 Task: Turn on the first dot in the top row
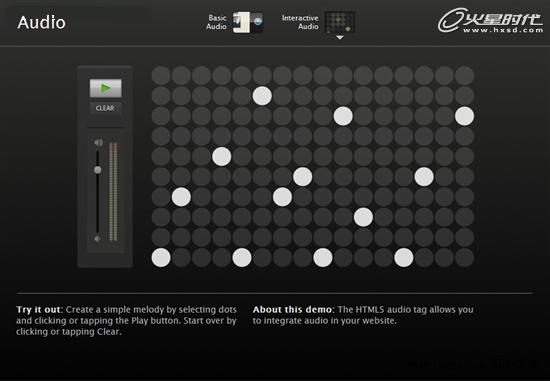tap(161, 75)
